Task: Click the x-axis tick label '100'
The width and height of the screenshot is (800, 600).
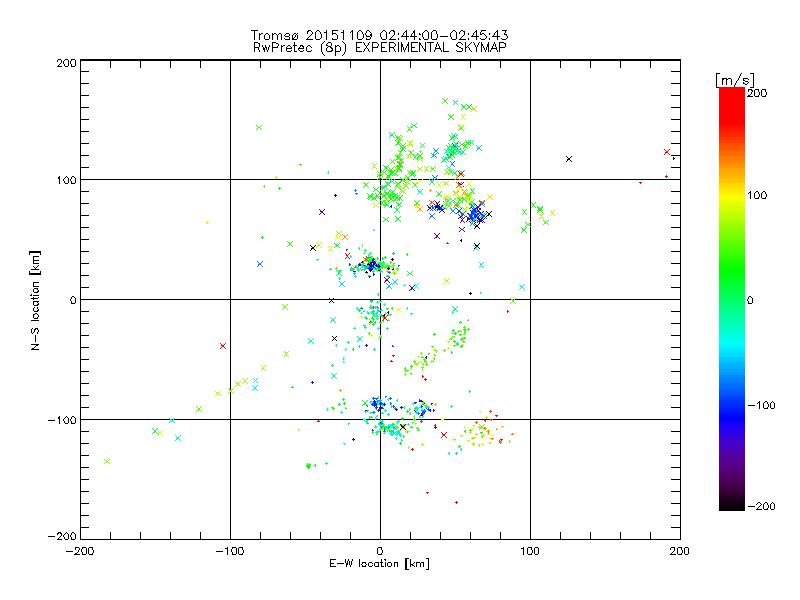Action: coord(530,551)
